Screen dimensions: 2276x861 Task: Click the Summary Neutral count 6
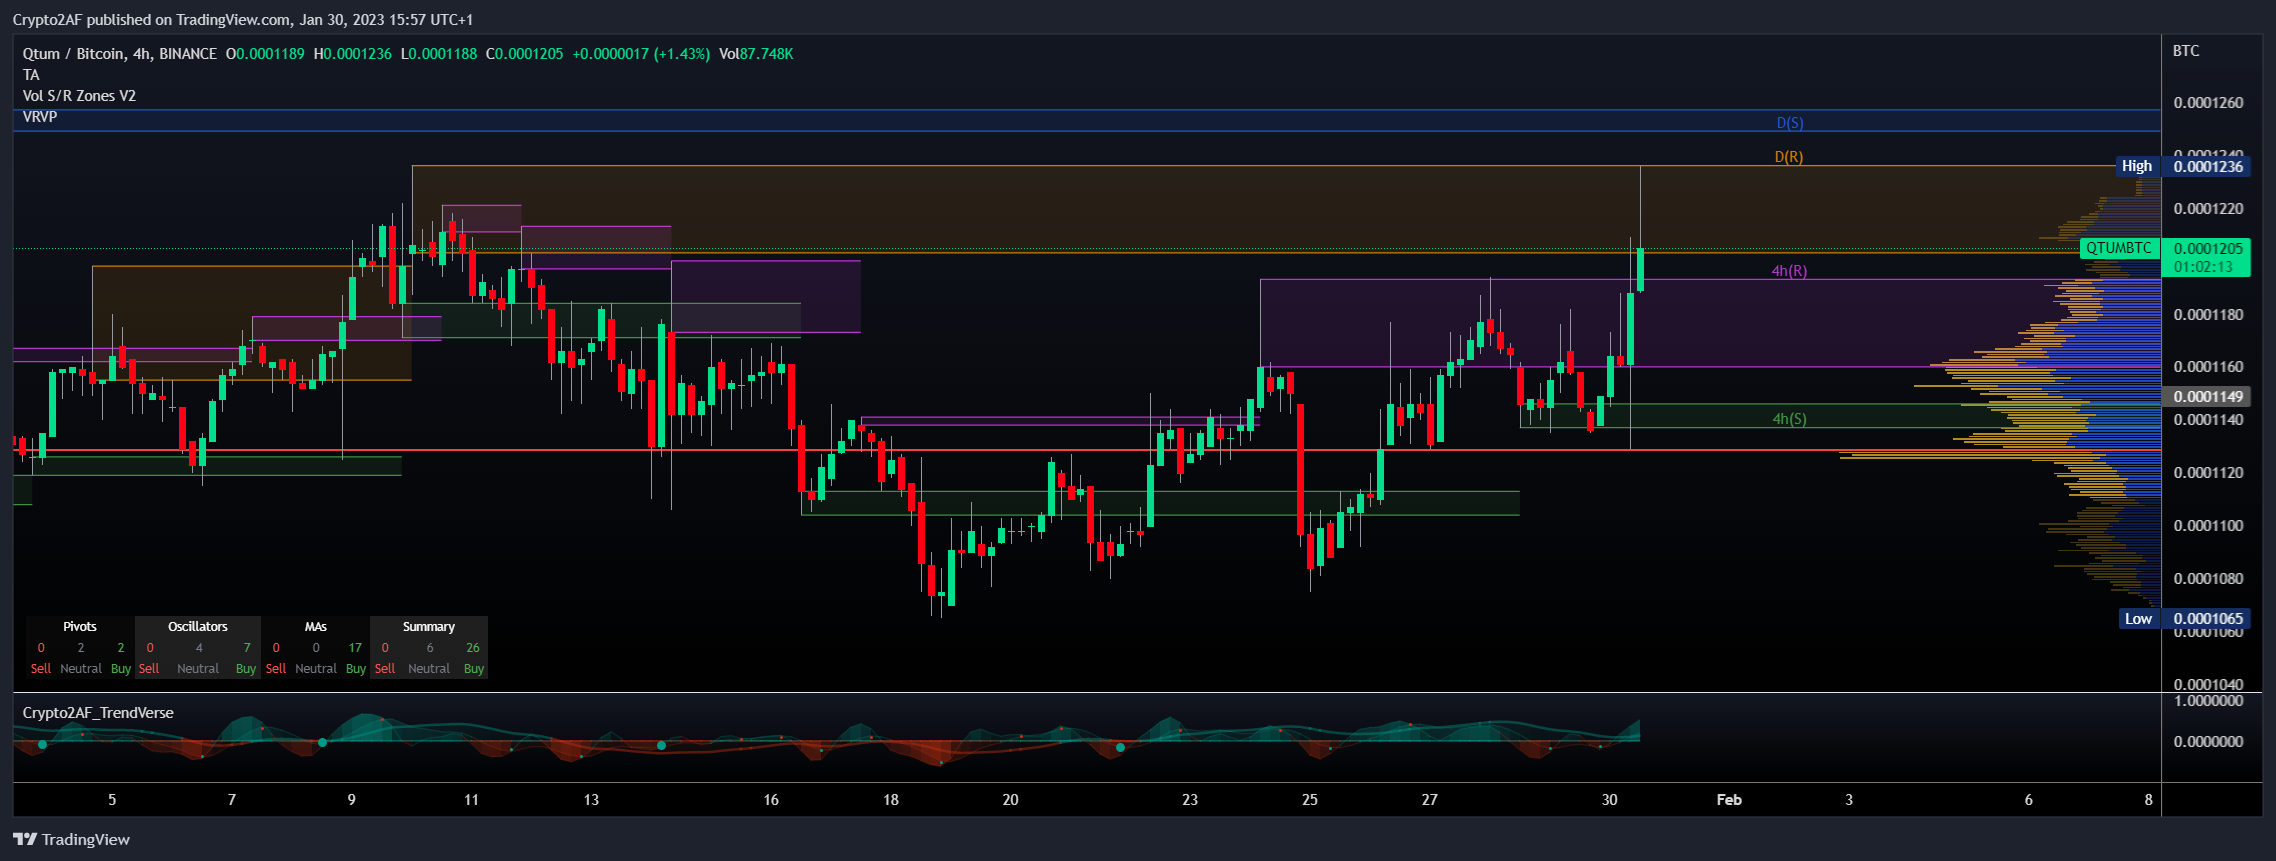[x=430, y=648]
